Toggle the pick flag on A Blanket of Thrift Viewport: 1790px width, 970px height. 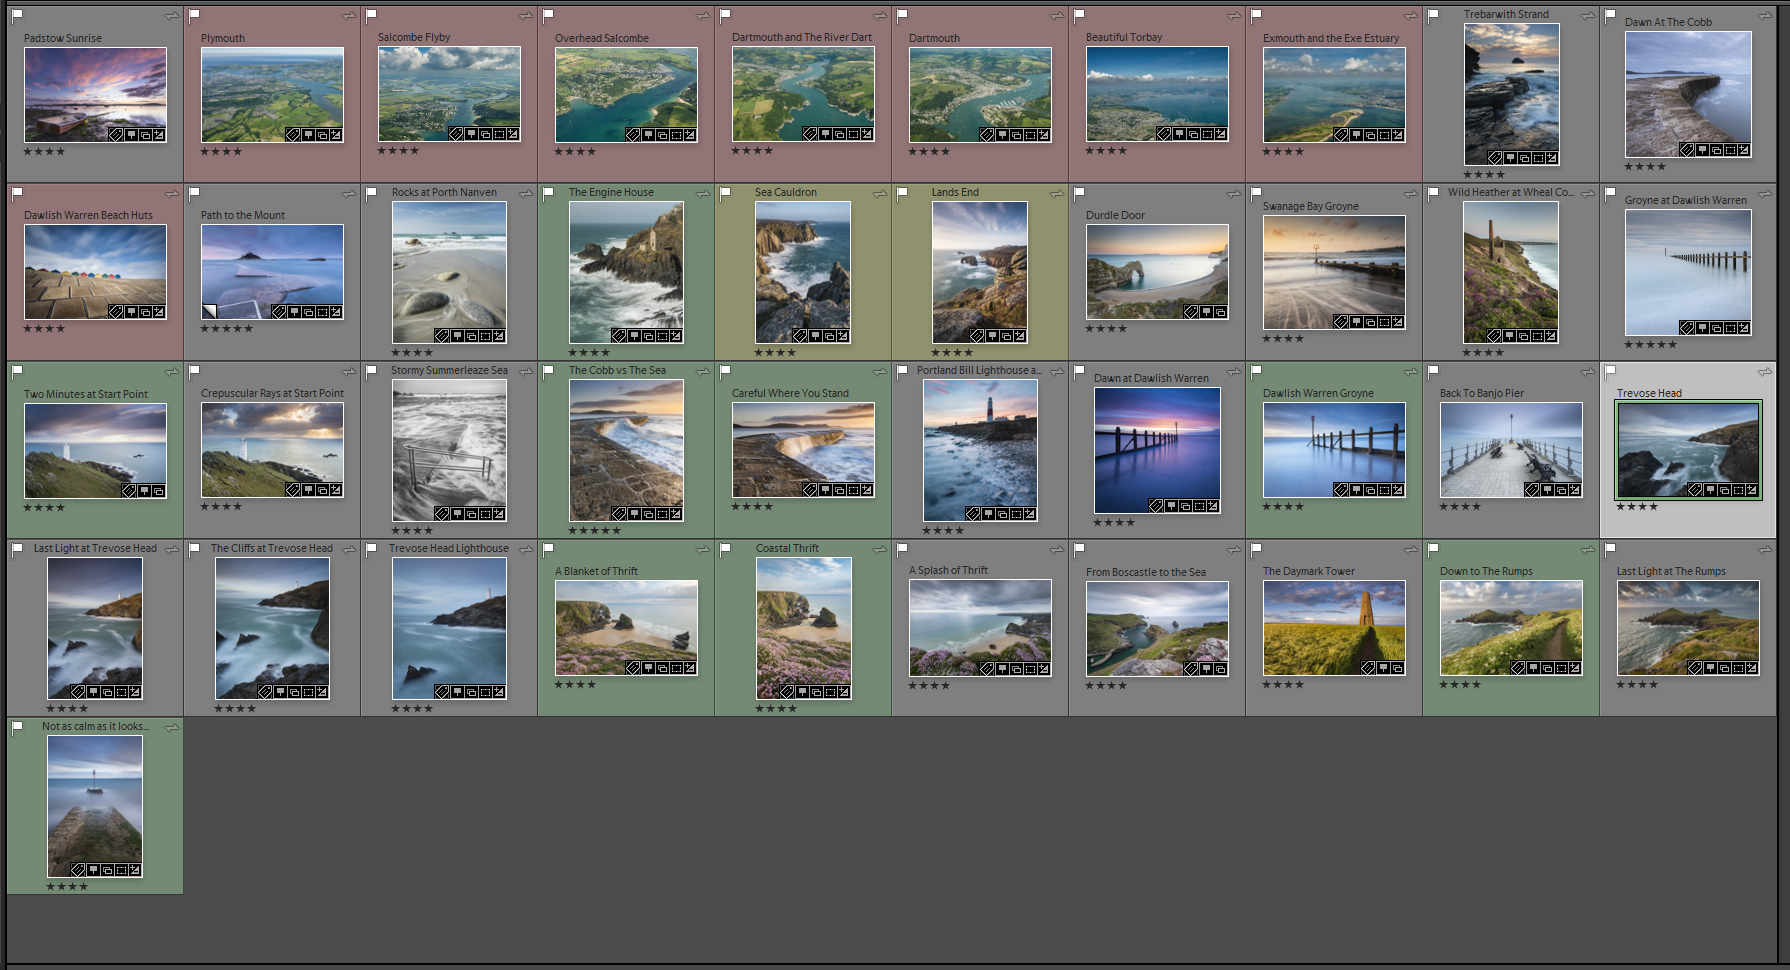(x=548, y=550)
